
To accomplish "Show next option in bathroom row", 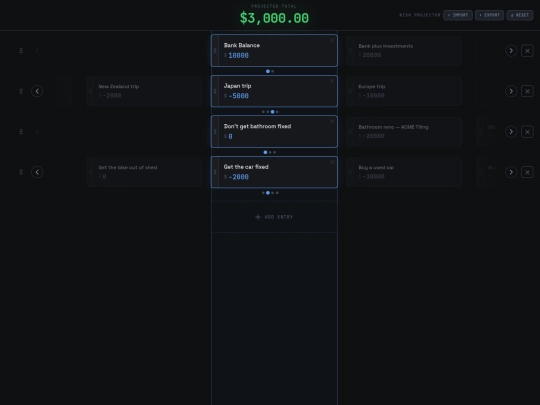I will pos(511,132).
